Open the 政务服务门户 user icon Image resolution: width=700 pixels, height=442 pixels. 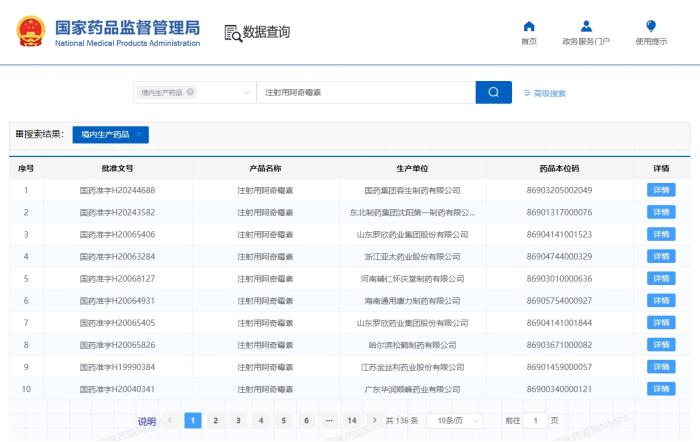pos(586,26)
